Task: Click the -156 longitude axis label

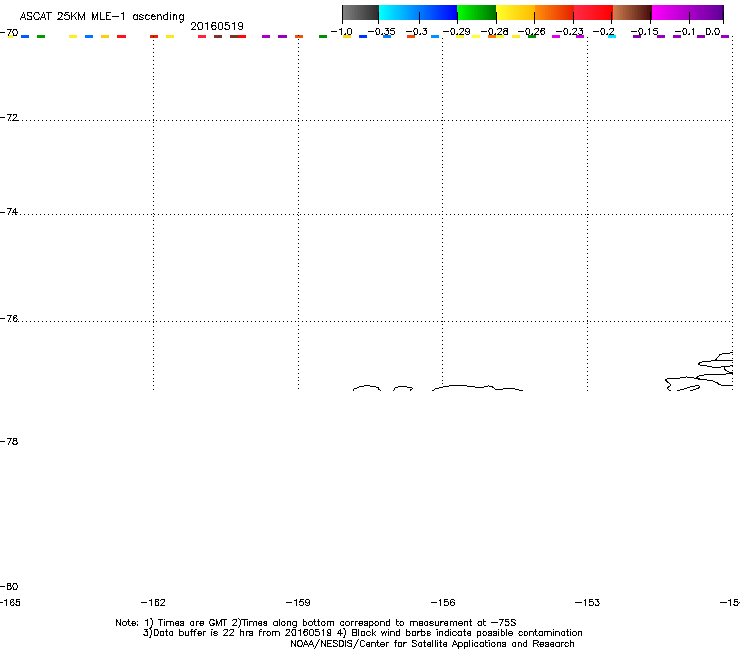Action: point(443,602)
